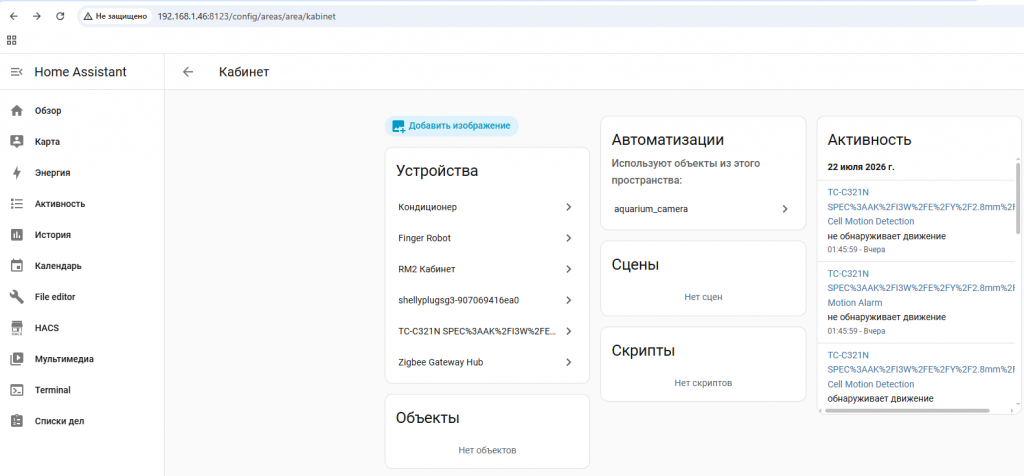Click the Не защищено security warning

coord(115,16)
